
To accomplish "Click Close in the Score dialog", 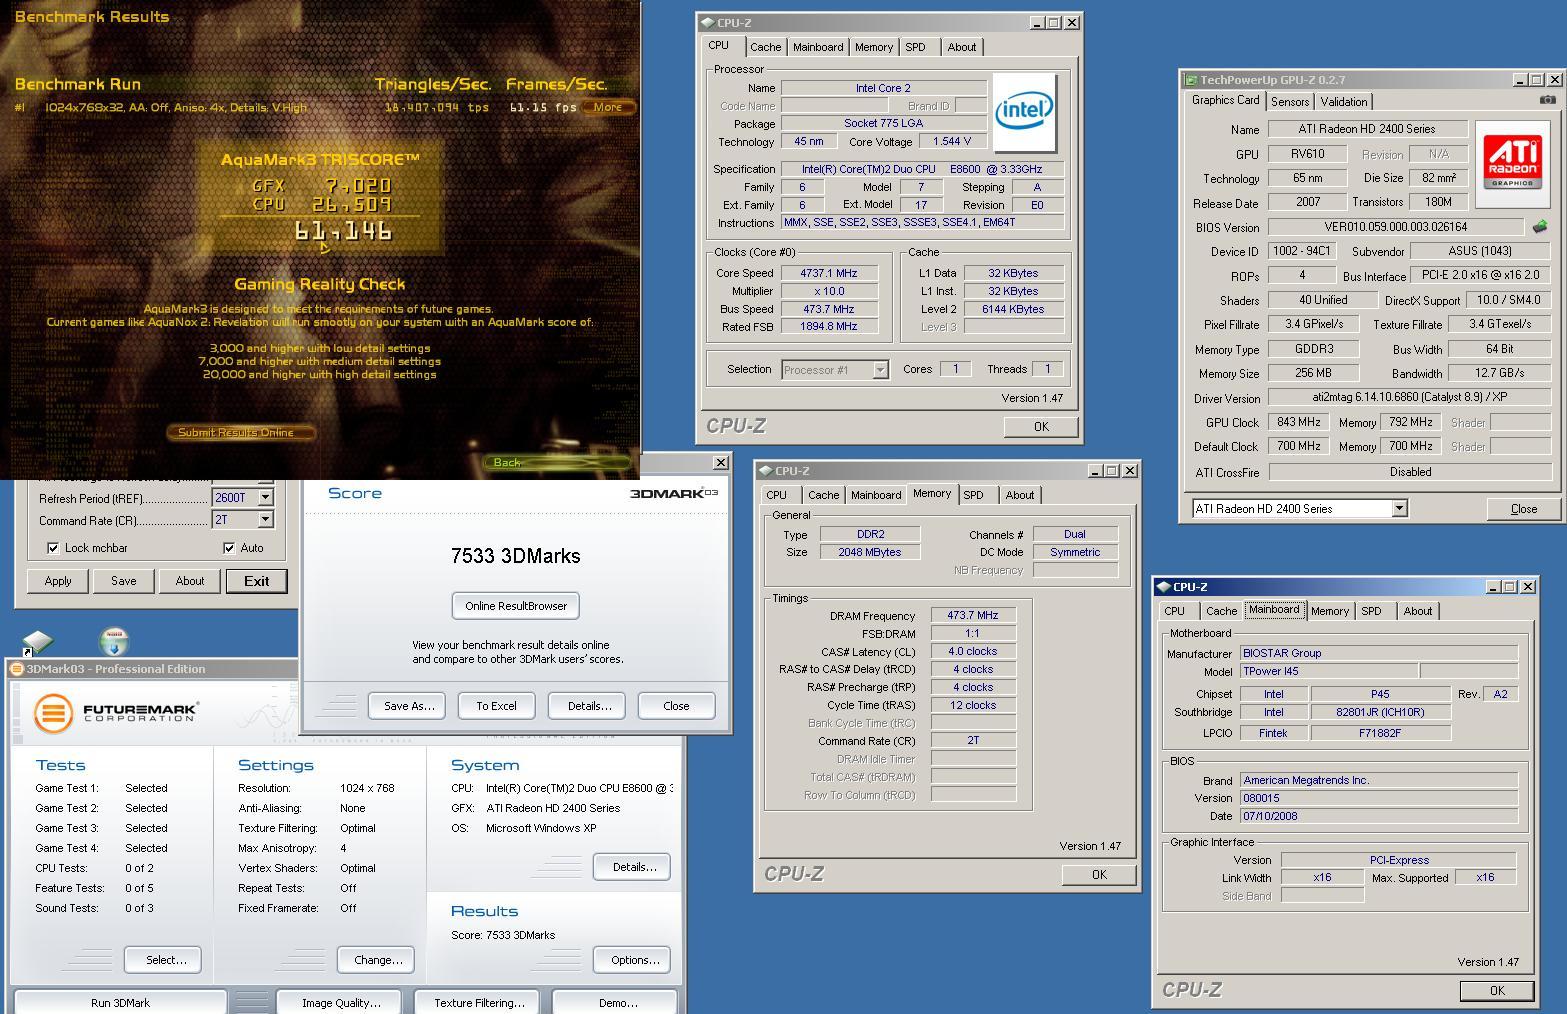I will point(676,706).
